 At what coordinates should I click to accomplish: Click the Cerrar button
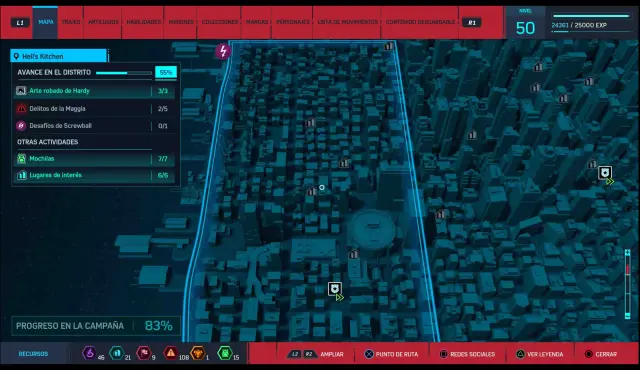[x=601, y=354]
